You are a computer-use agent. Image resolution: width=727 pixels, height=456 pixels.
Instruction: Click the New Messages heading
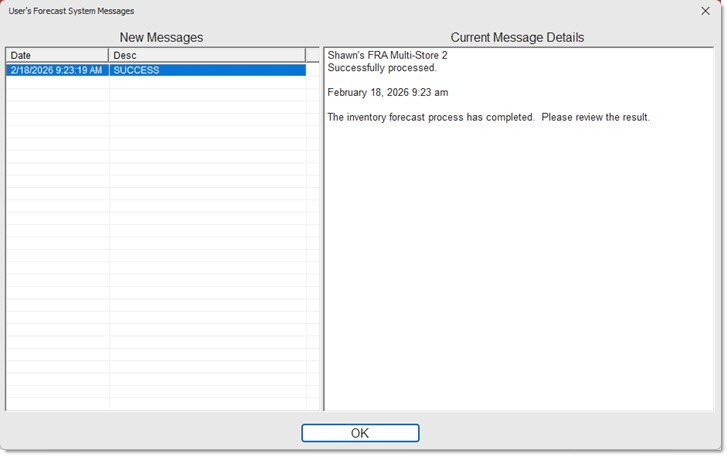161,37
